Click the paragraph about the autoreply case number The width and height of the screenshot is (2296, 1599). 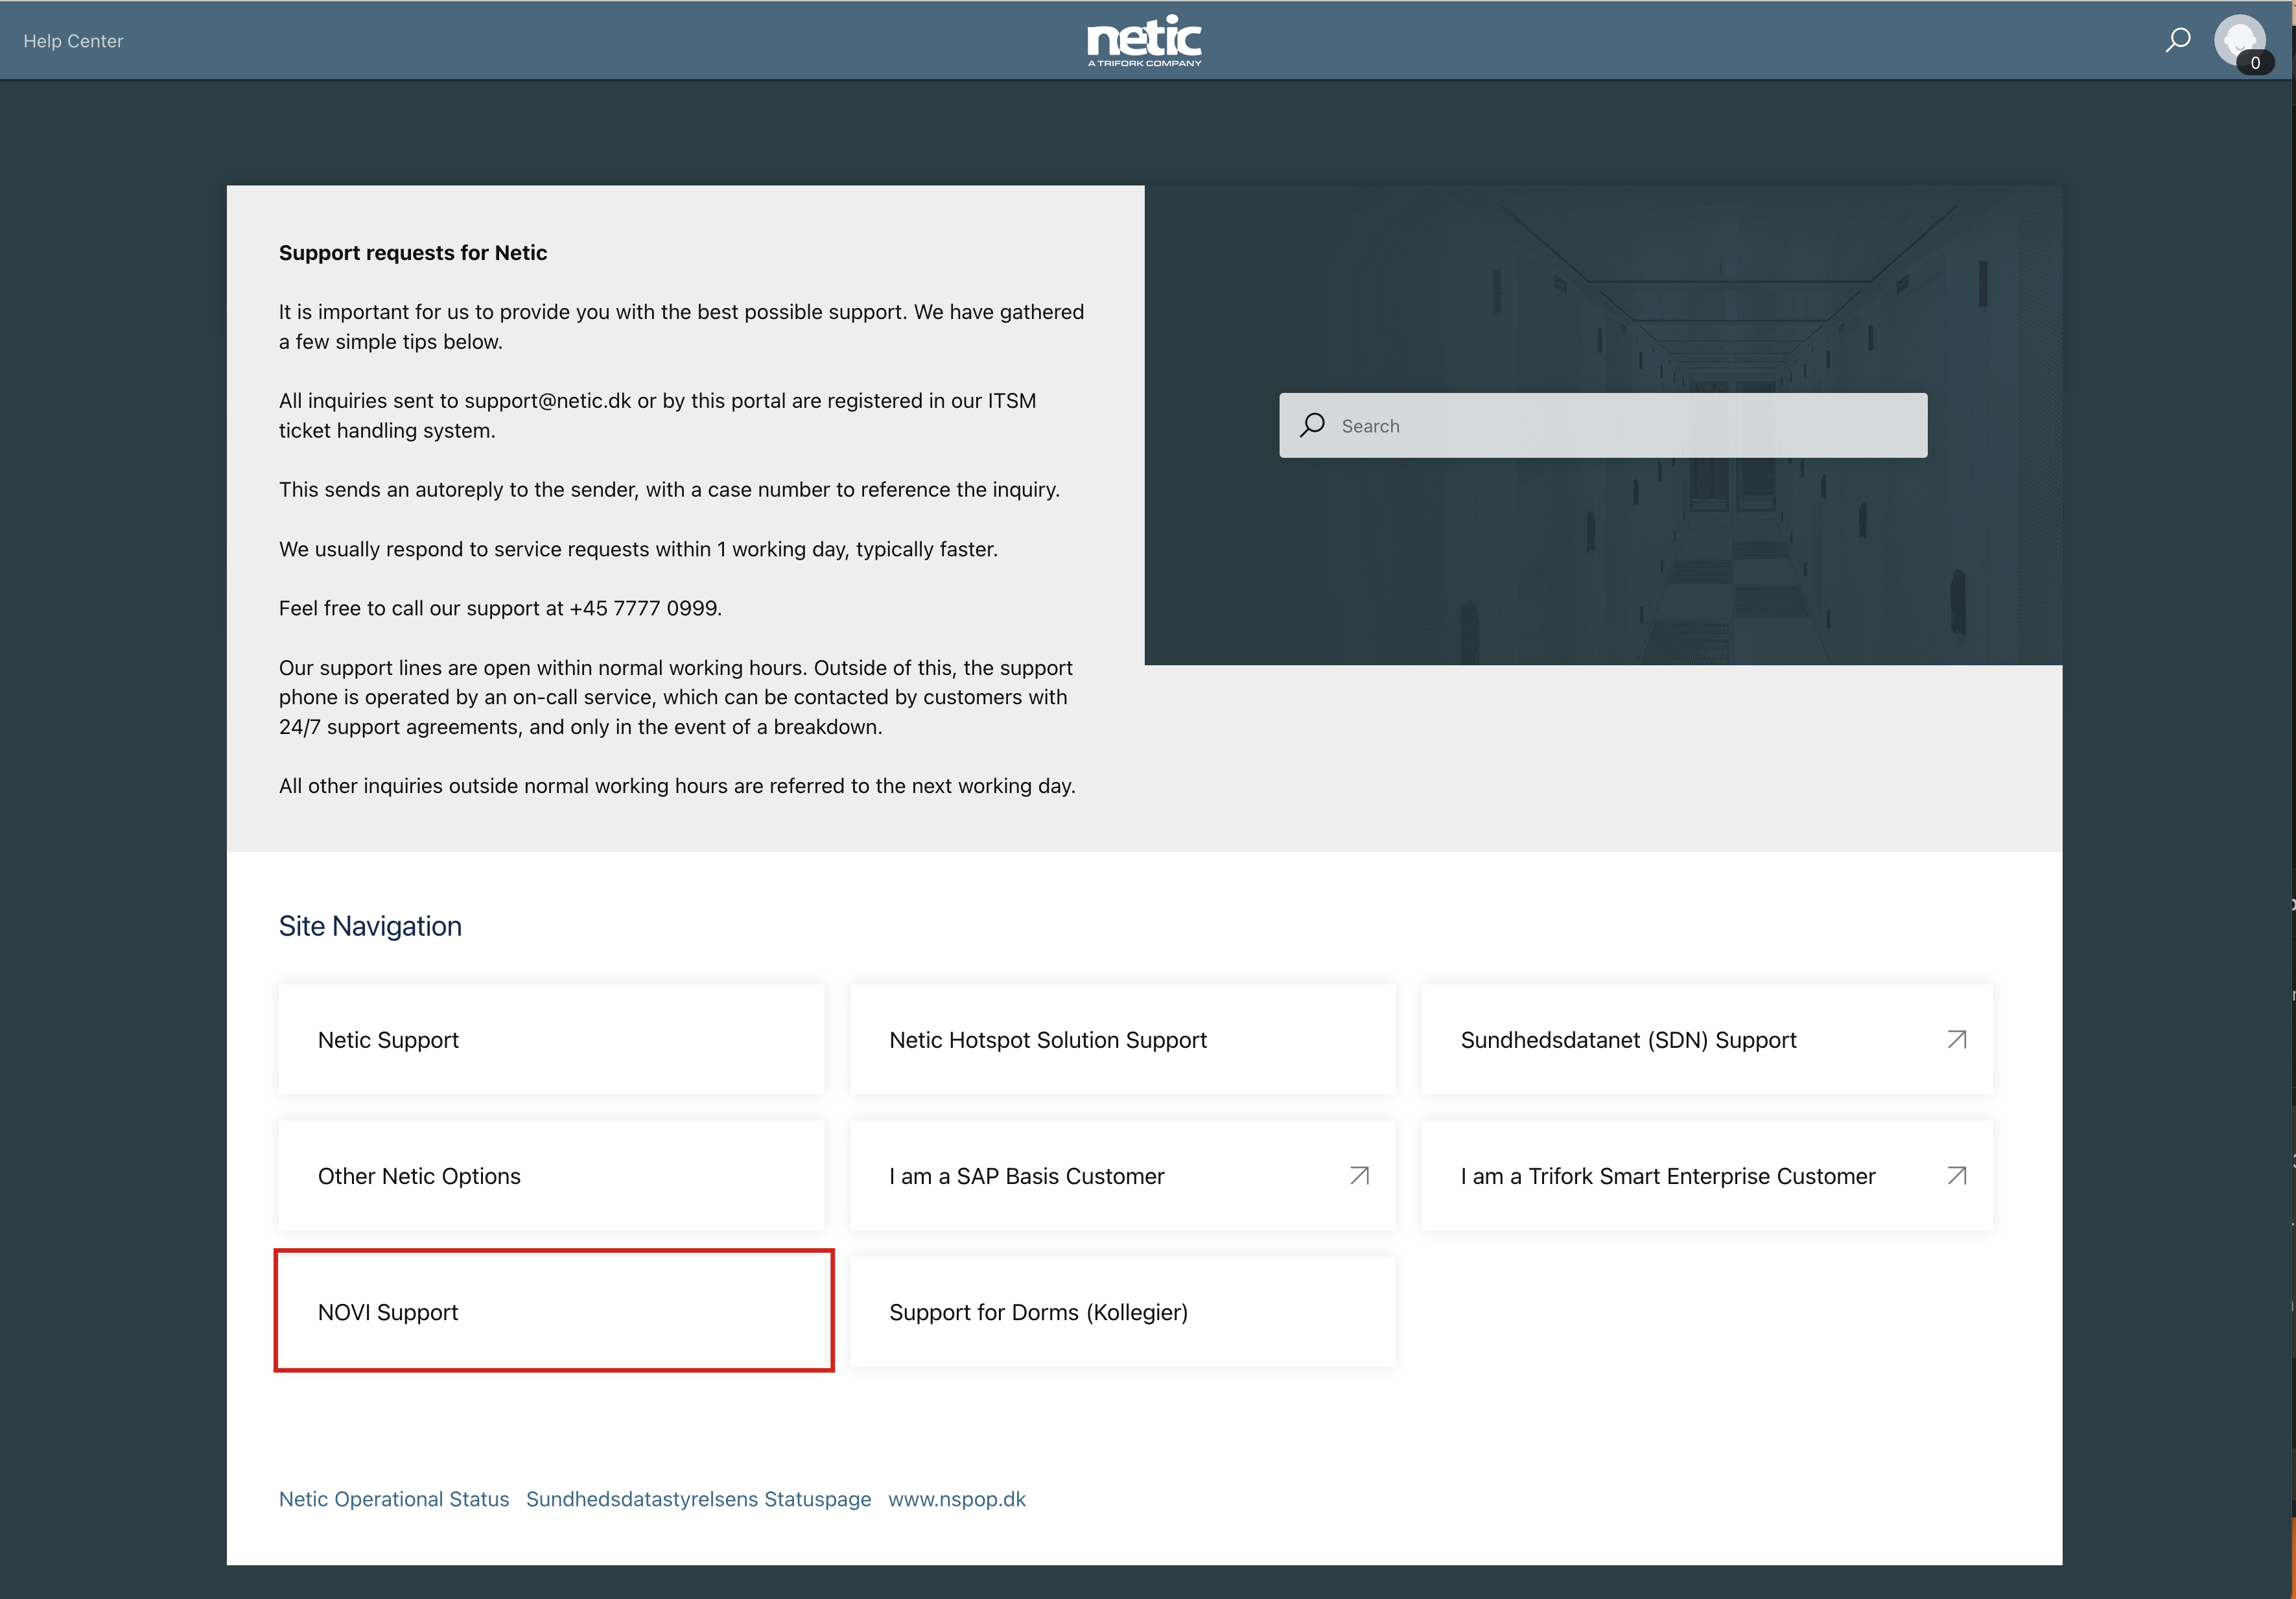pos(669,489)
